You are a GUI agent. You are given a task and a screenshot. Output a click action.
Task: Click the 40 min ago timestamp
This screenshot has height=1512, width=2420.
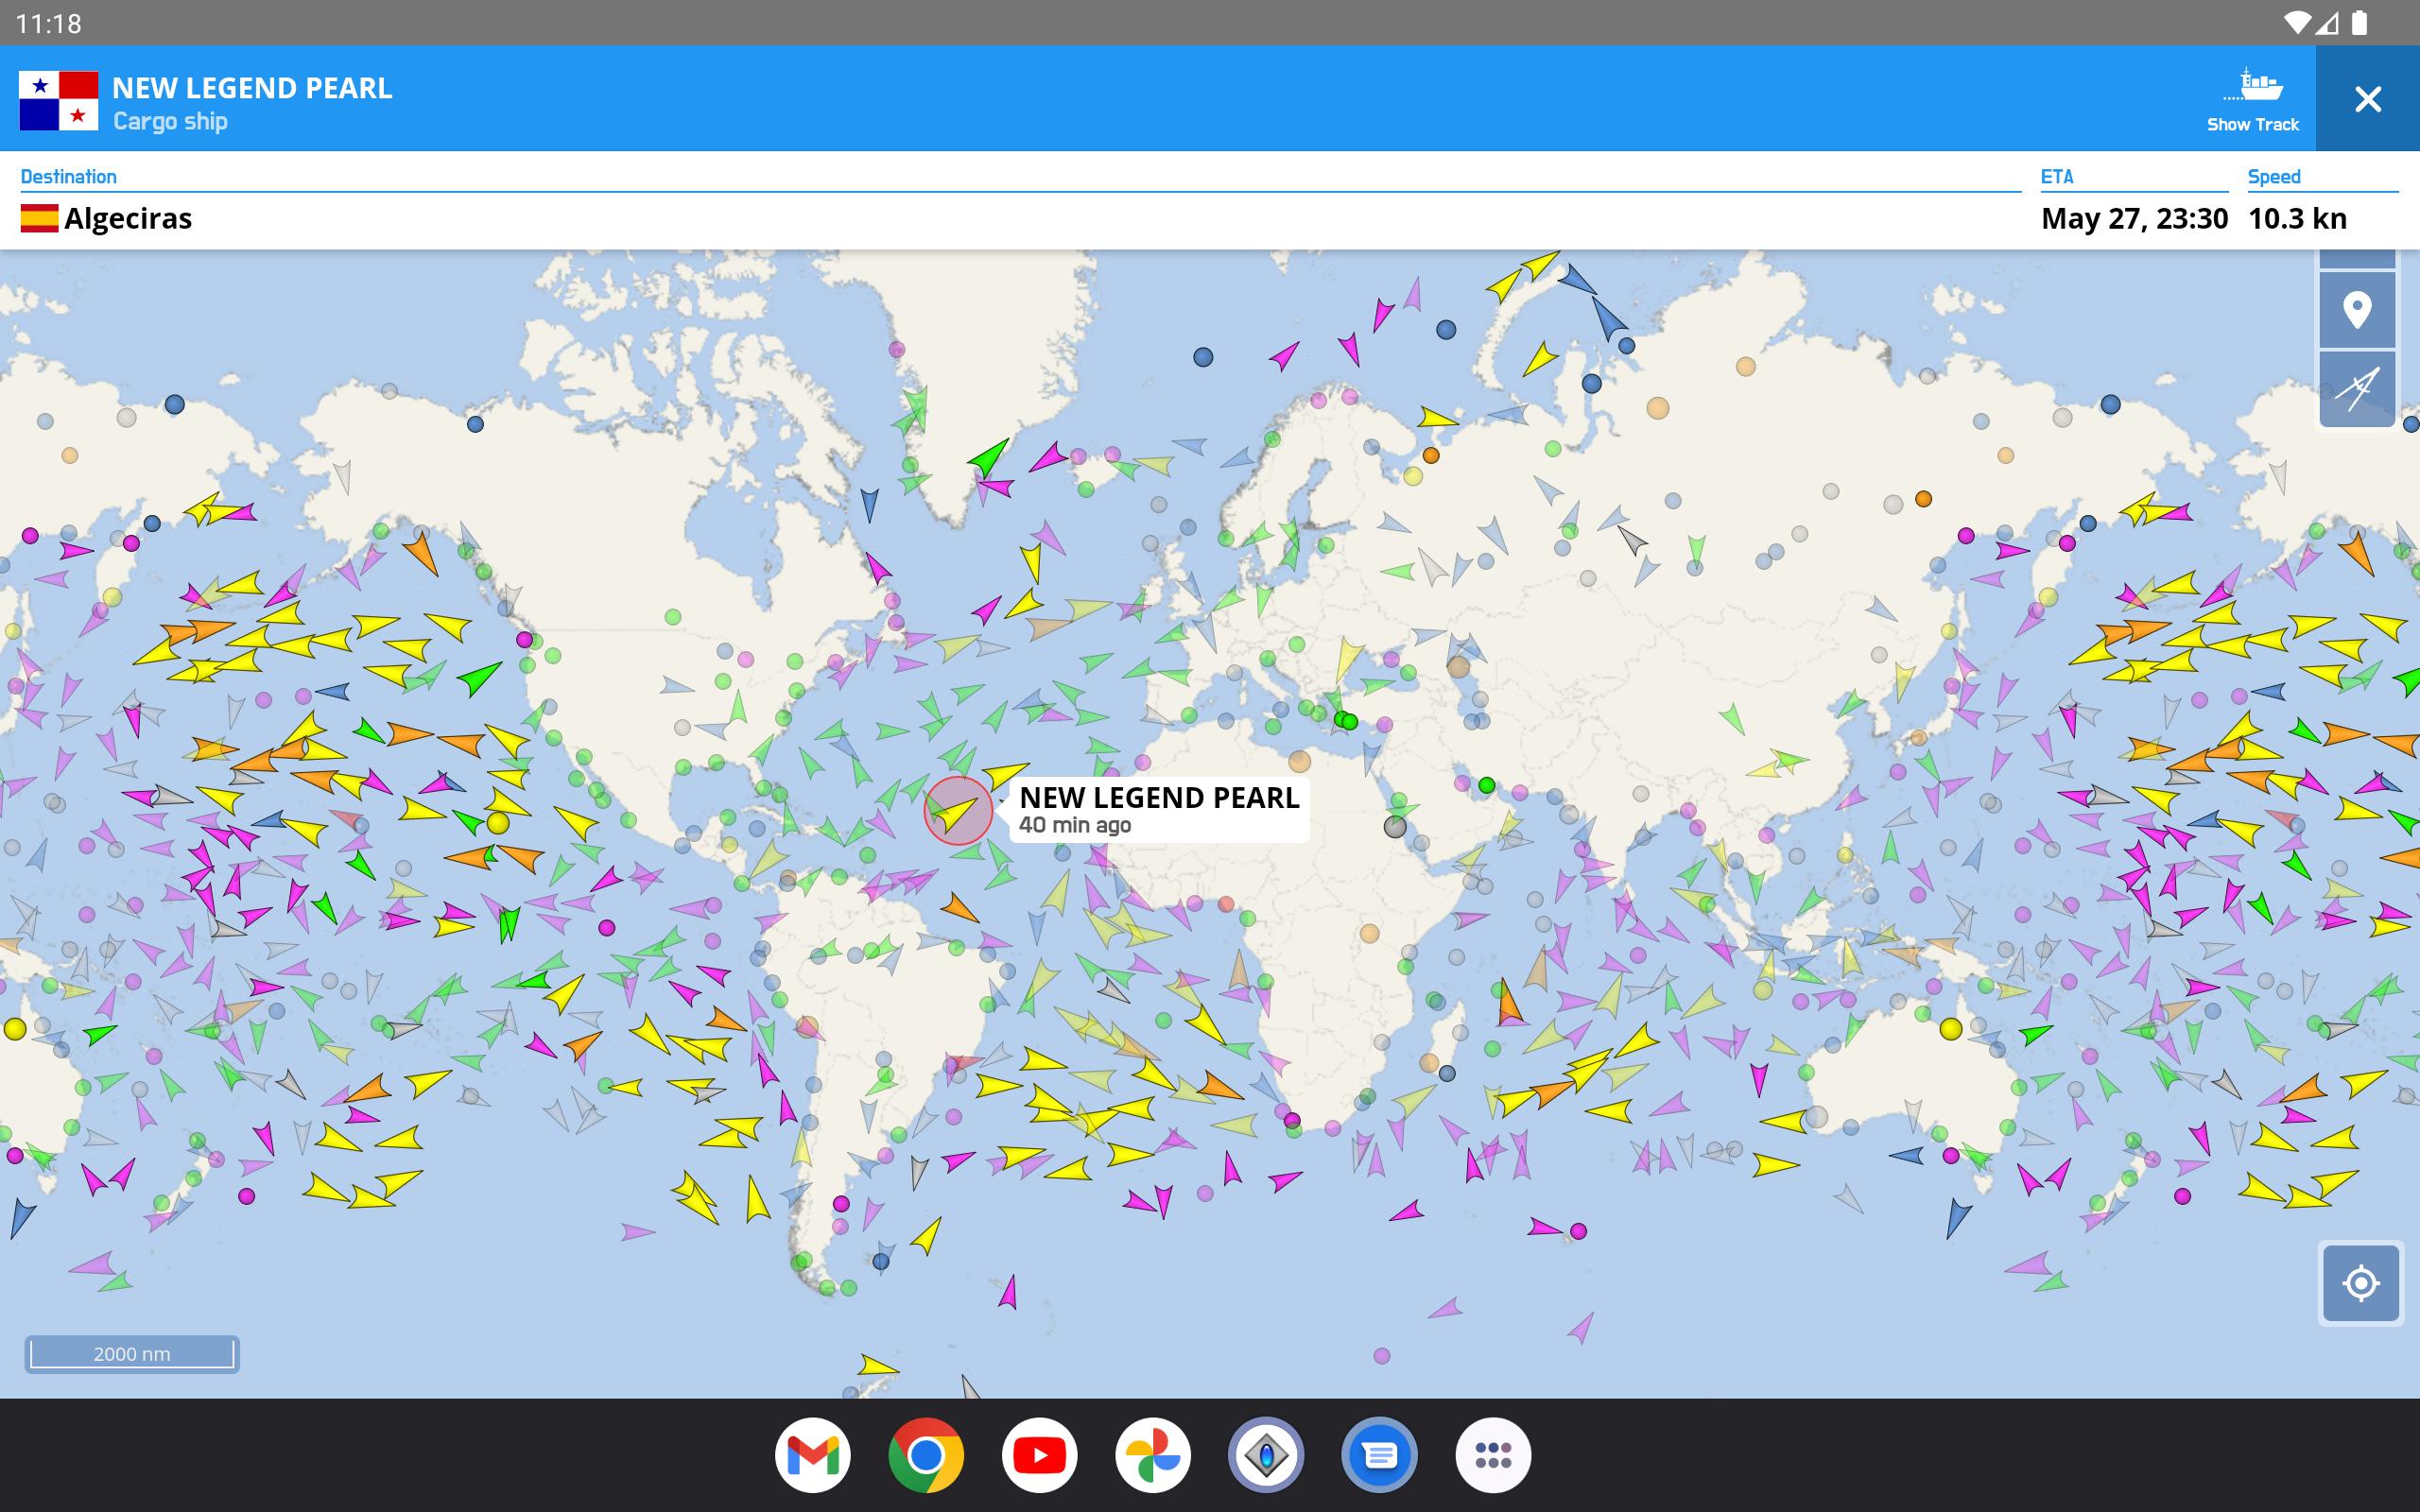coord(1075,825)
